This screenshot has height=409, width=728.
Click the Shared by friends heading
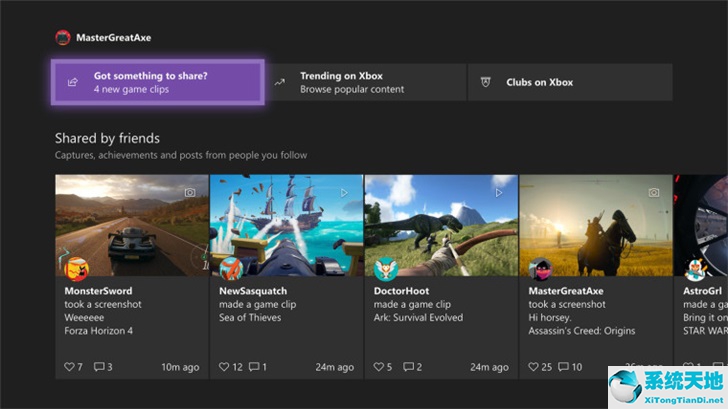[x=107, y=138]
